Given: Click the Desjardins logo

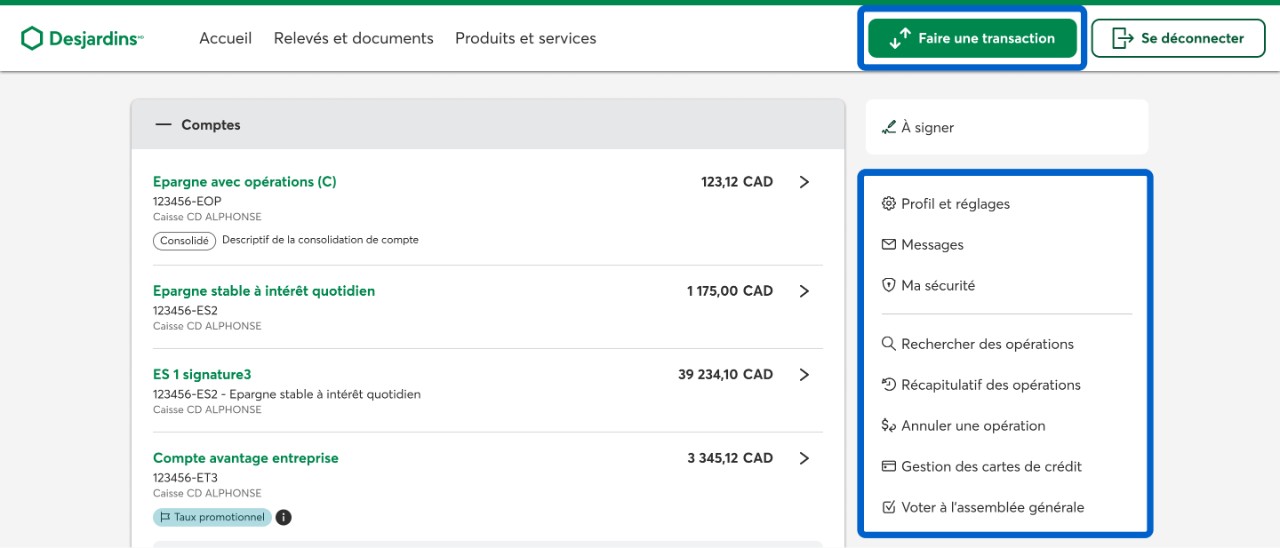Looking at the screenshot, I should (82, 38).
